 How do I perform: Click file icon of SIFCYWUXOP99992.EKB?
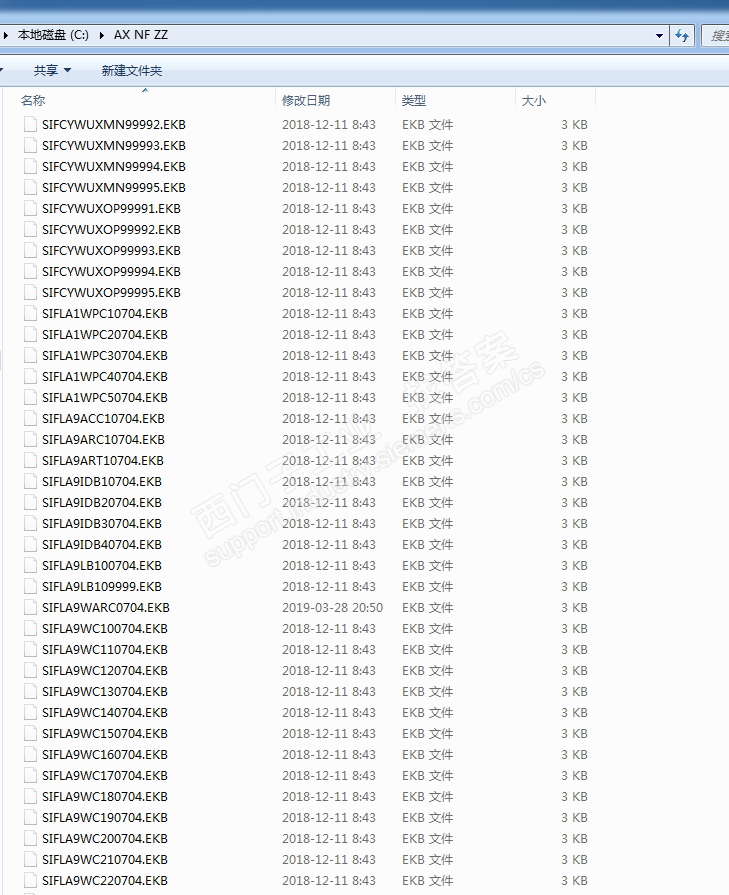(x=31, y=229)
